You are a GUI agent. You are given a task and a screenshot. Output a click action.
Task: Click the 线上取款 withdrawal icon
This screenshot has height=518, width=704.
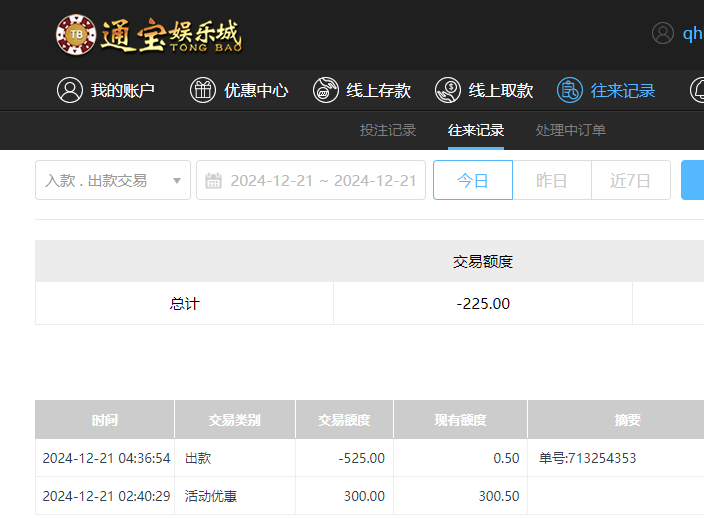pyautogui.click(x=448, y=90)
